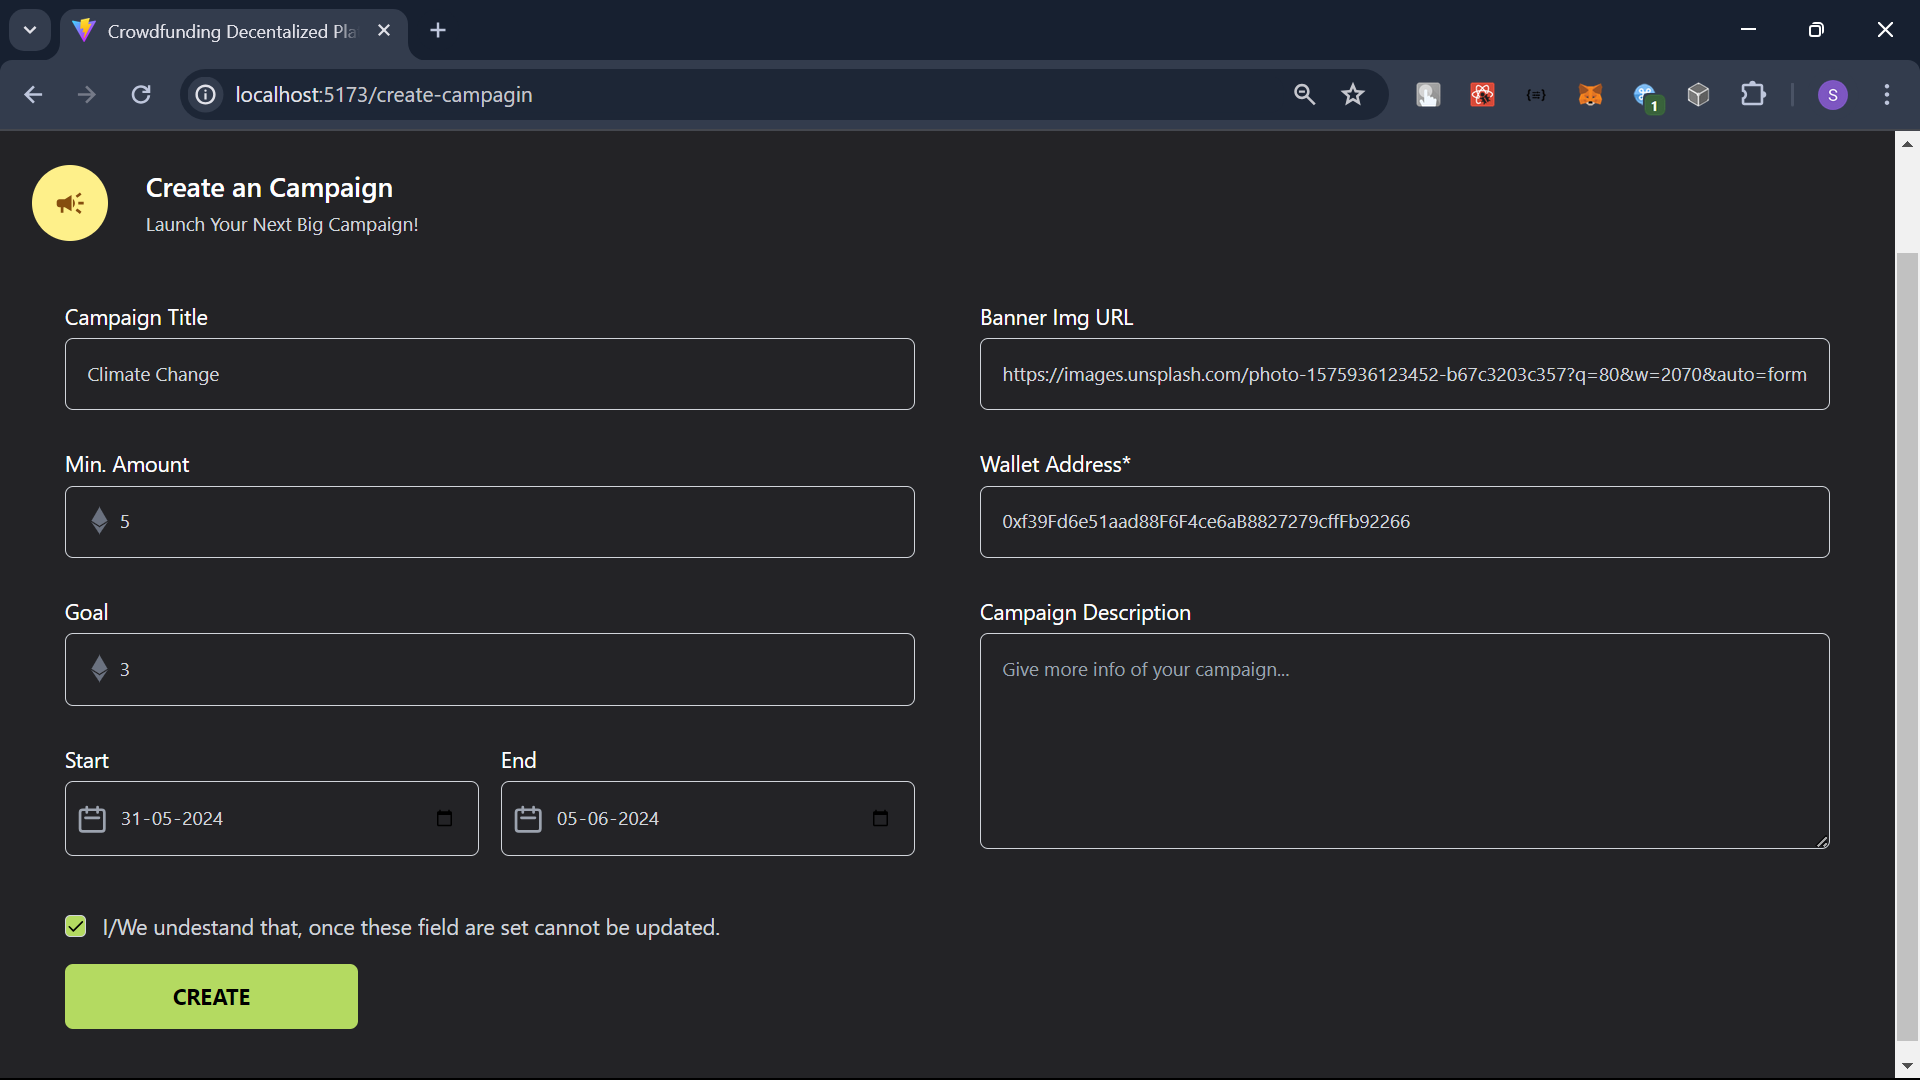Click the calendar icon left of Start date

click(x=92, y=819)
